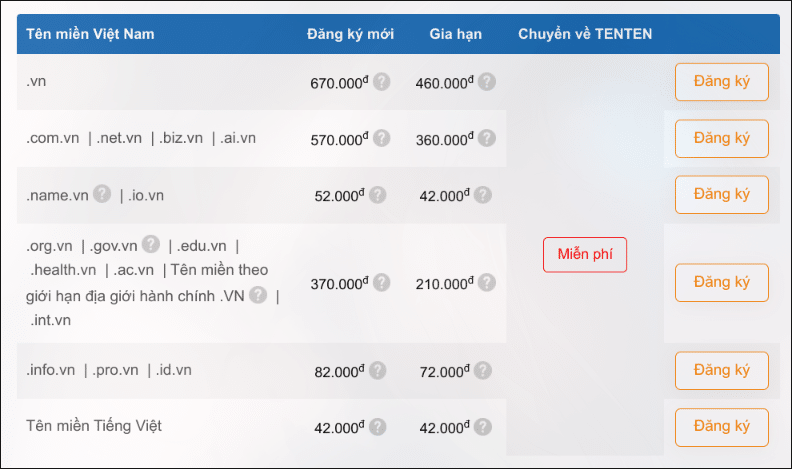
Task: Open help icon next to 52.000đ
Action: [x=377, y=195]
